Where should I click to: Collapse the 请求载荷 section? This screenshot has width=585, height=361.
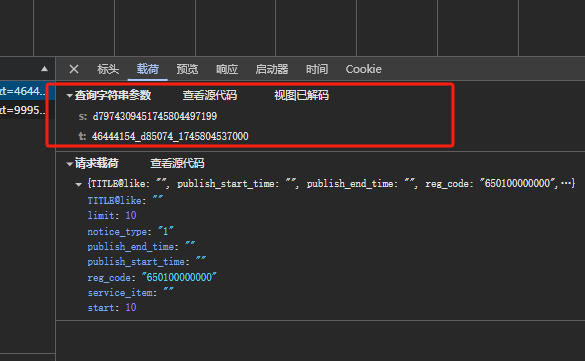(x=69, y=164)
